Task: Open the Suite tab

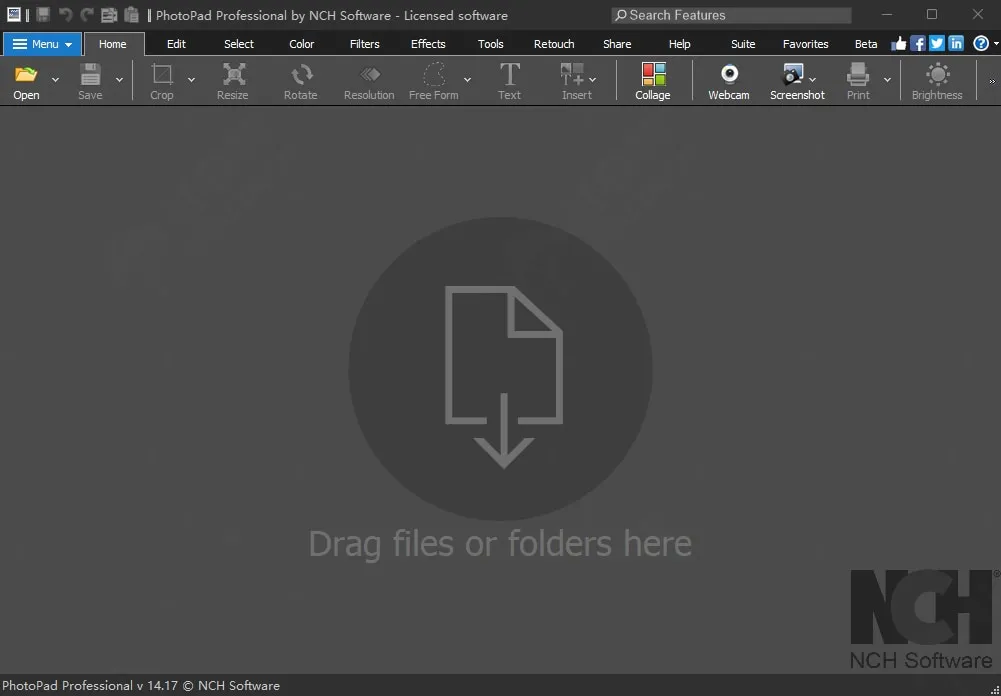Action: click(743, 44)
